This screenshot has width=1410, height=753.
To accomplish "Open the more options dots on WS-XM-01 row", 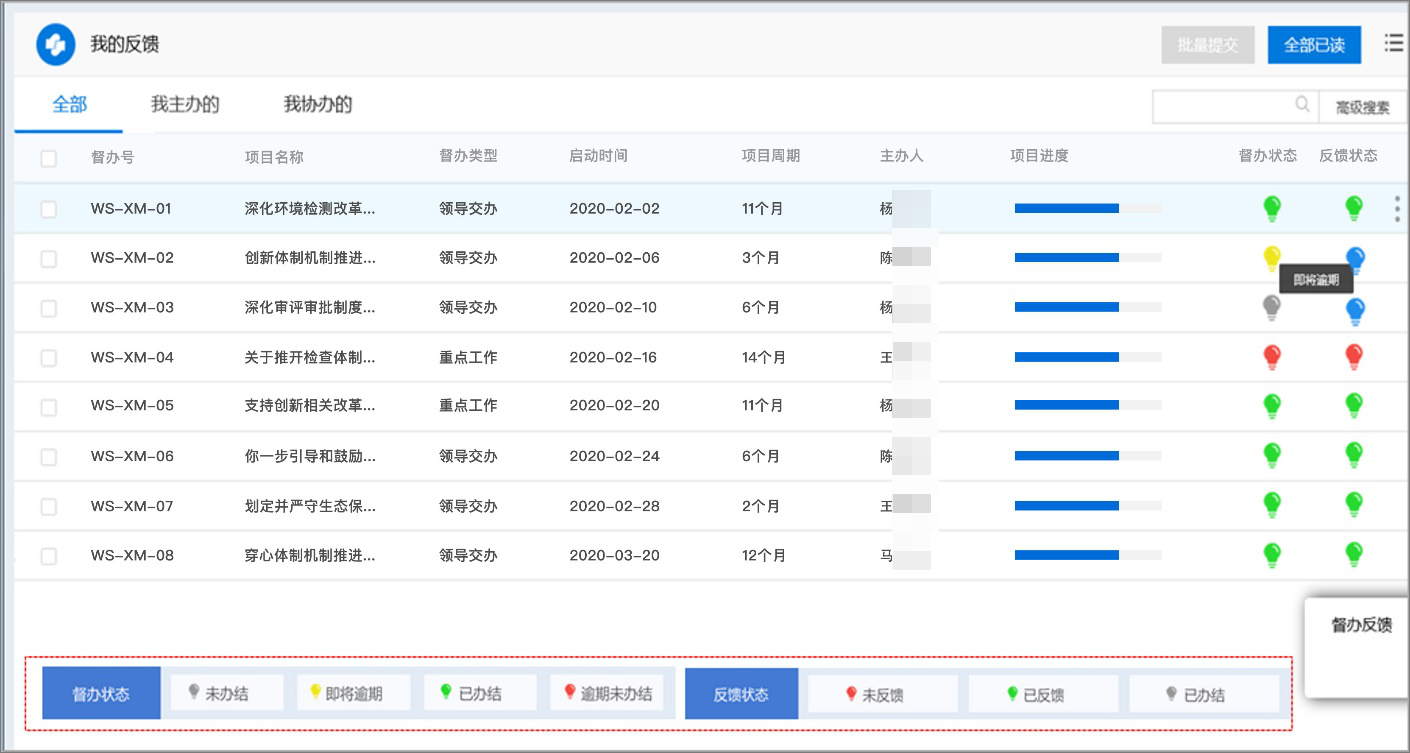I will (1397, 208).
